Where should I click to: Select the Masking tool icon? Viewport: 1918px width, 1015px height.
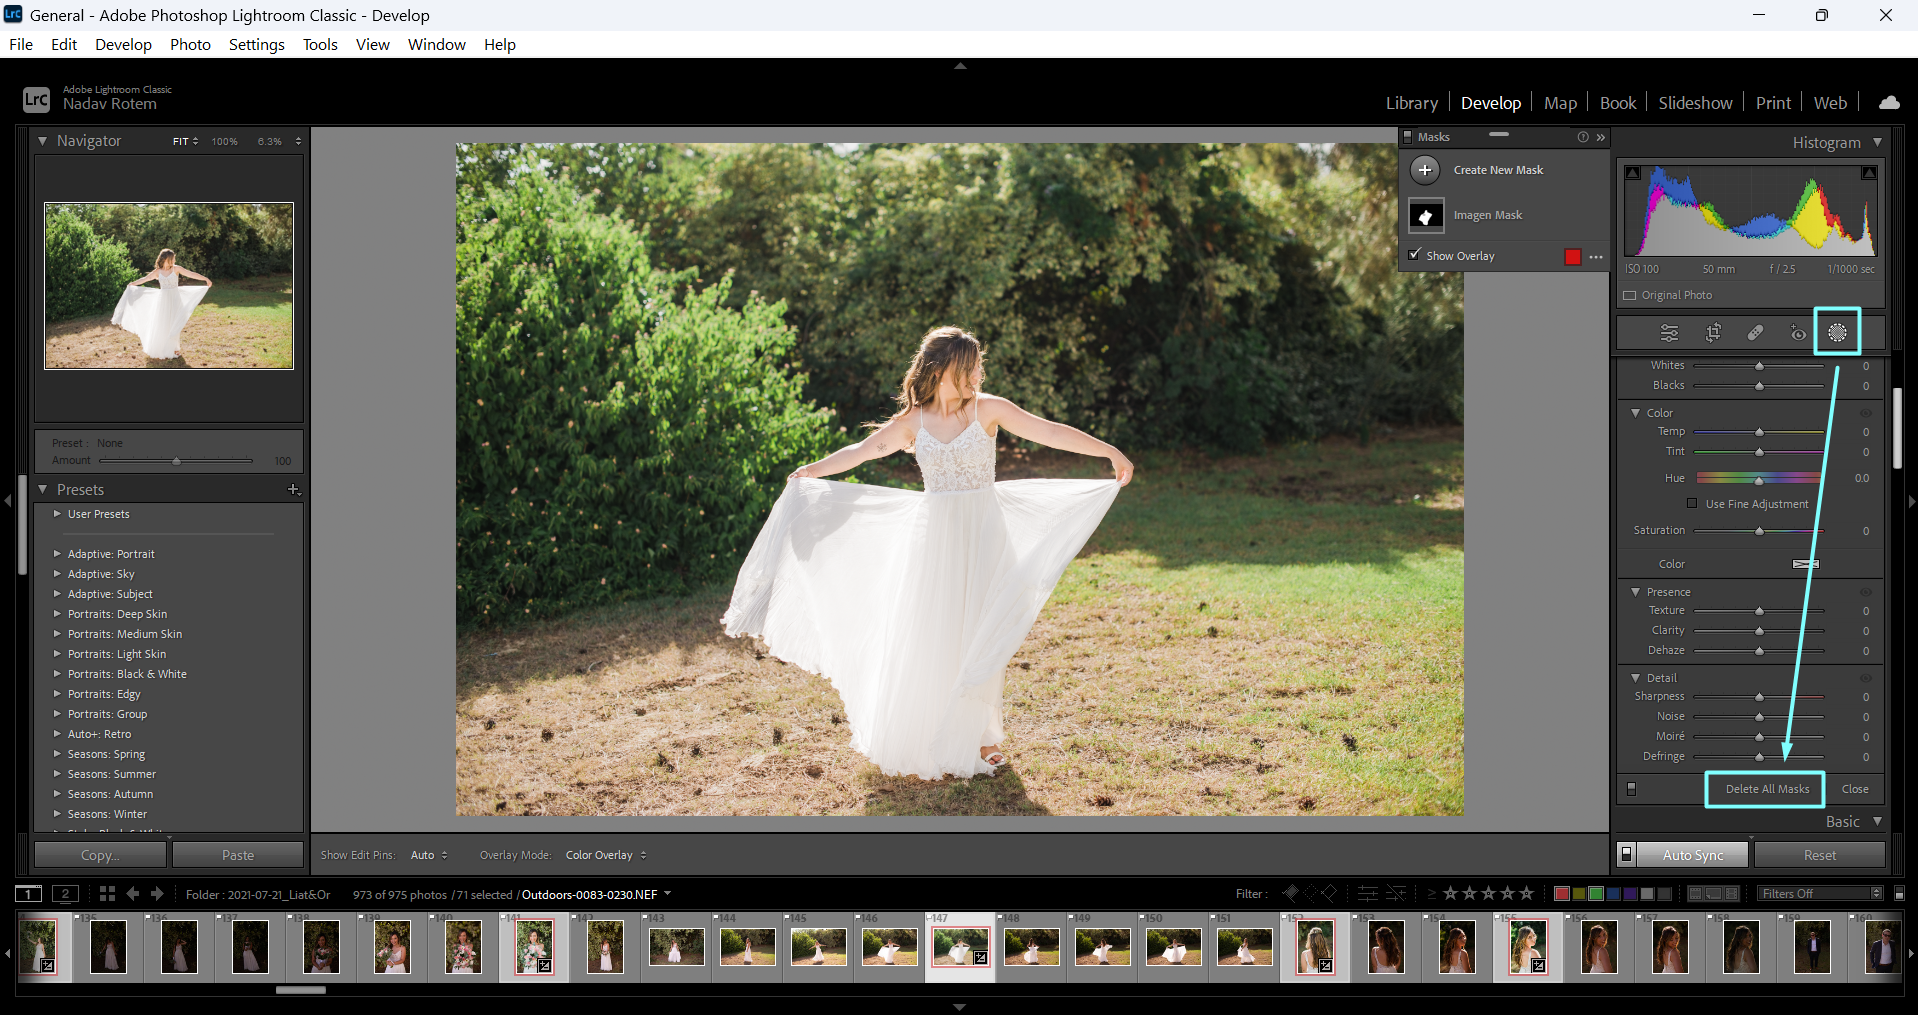[1837, 333]
